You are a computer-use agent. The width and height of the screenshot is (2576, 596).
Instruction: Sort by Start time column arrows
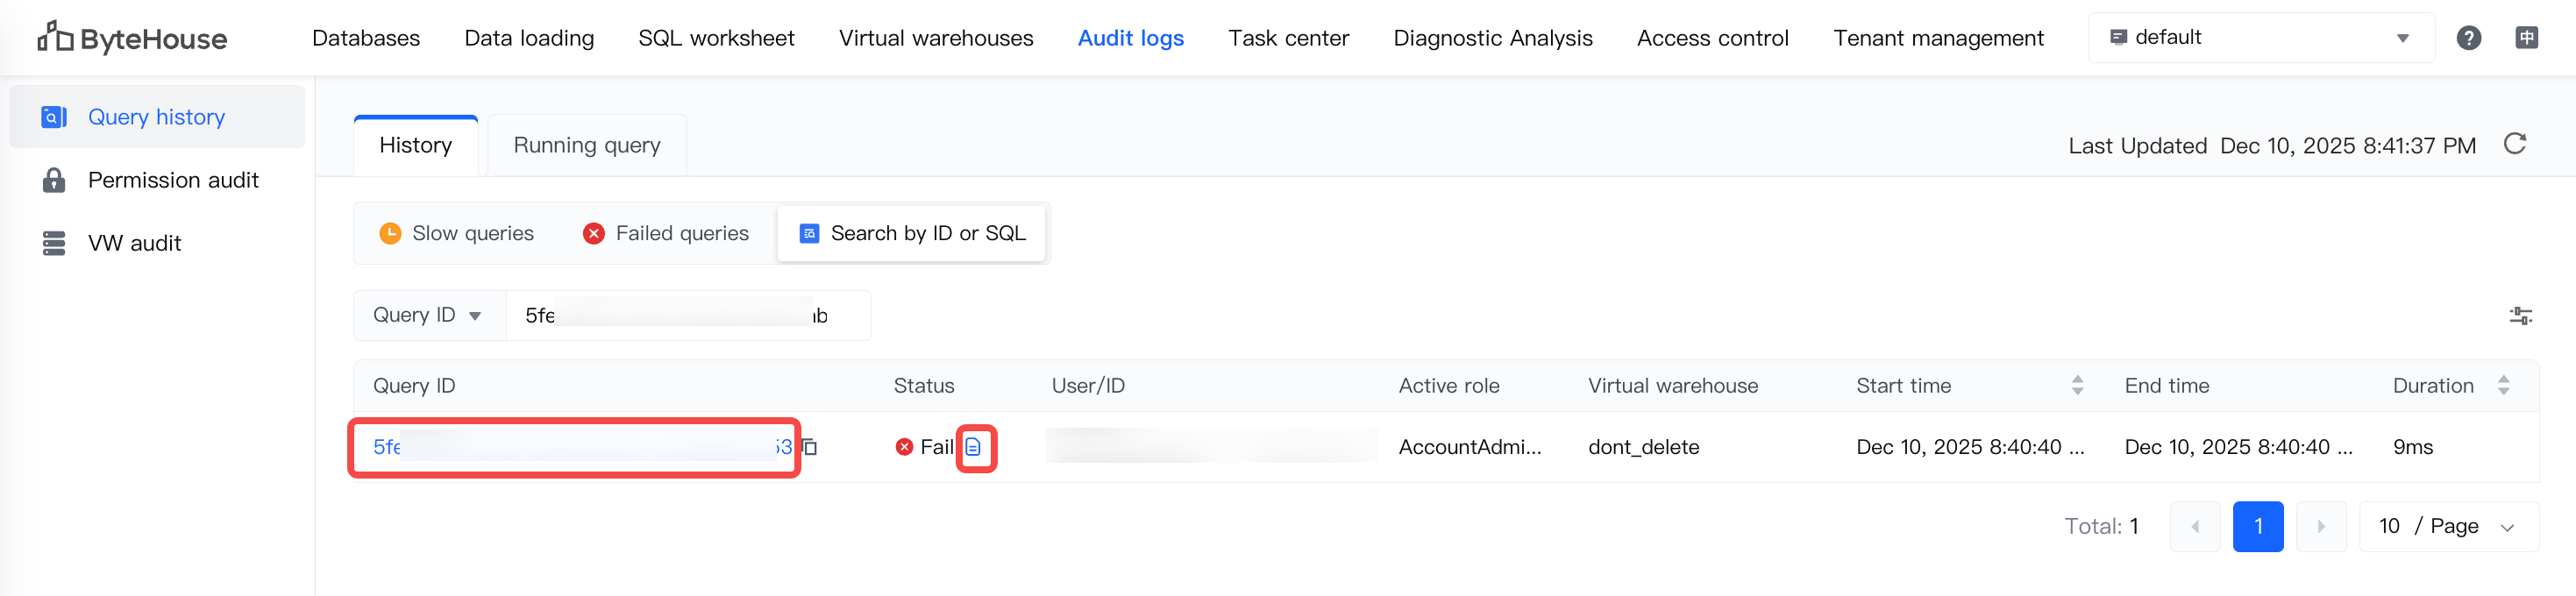pos(2077,385)
